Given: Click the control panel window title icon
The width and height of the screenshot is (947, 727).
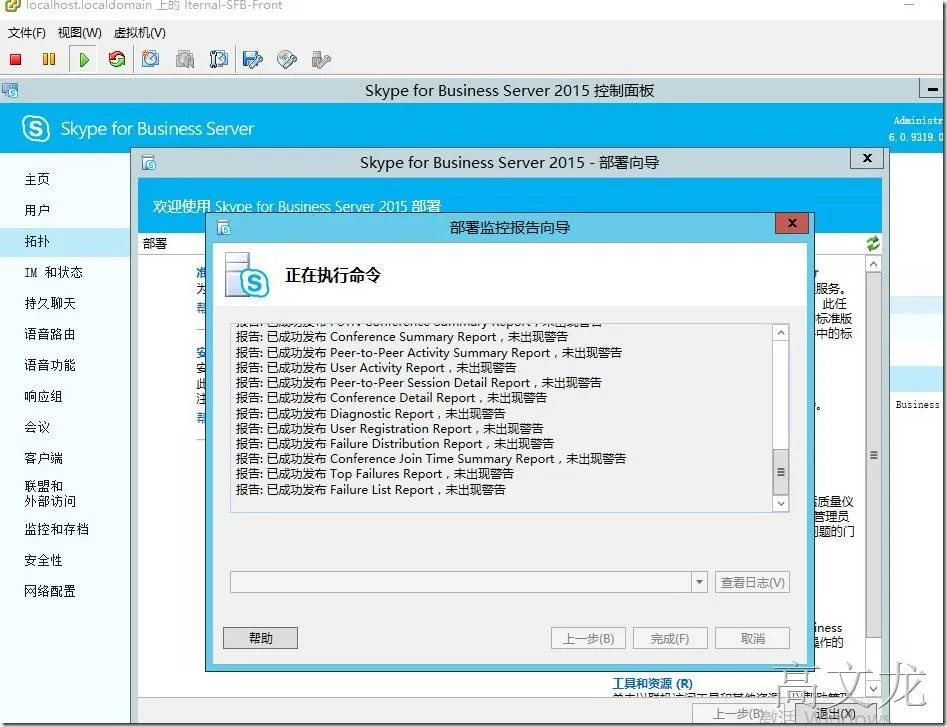Looking at the screenshot, I should 10,91.
